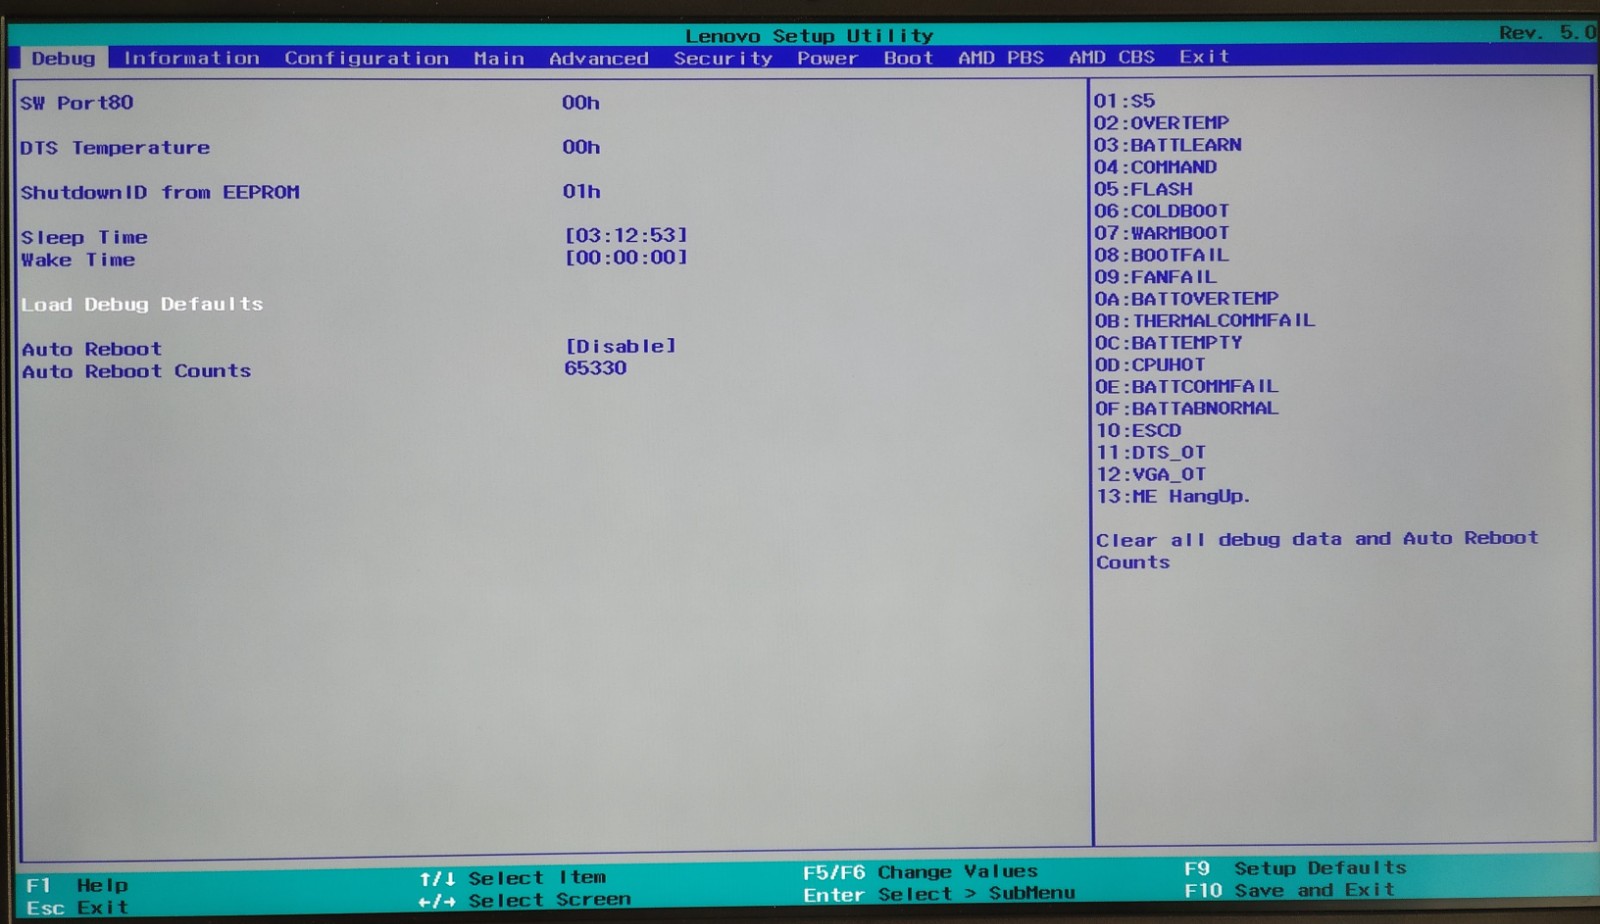The image size is (1600, 924).
Task: Click the 0E:BATTCOMMFAIL code entry
Action: pos(1186,387)
